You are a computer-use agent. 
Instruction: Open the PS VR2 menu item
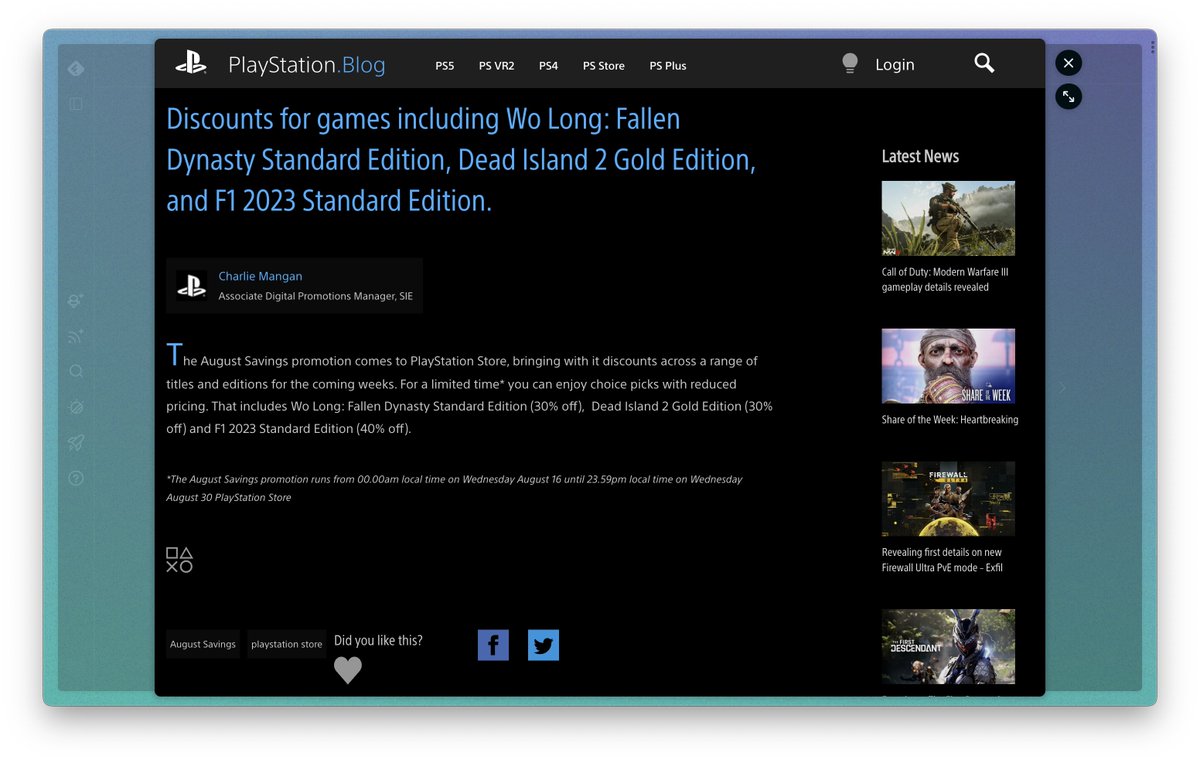[496, 66]
